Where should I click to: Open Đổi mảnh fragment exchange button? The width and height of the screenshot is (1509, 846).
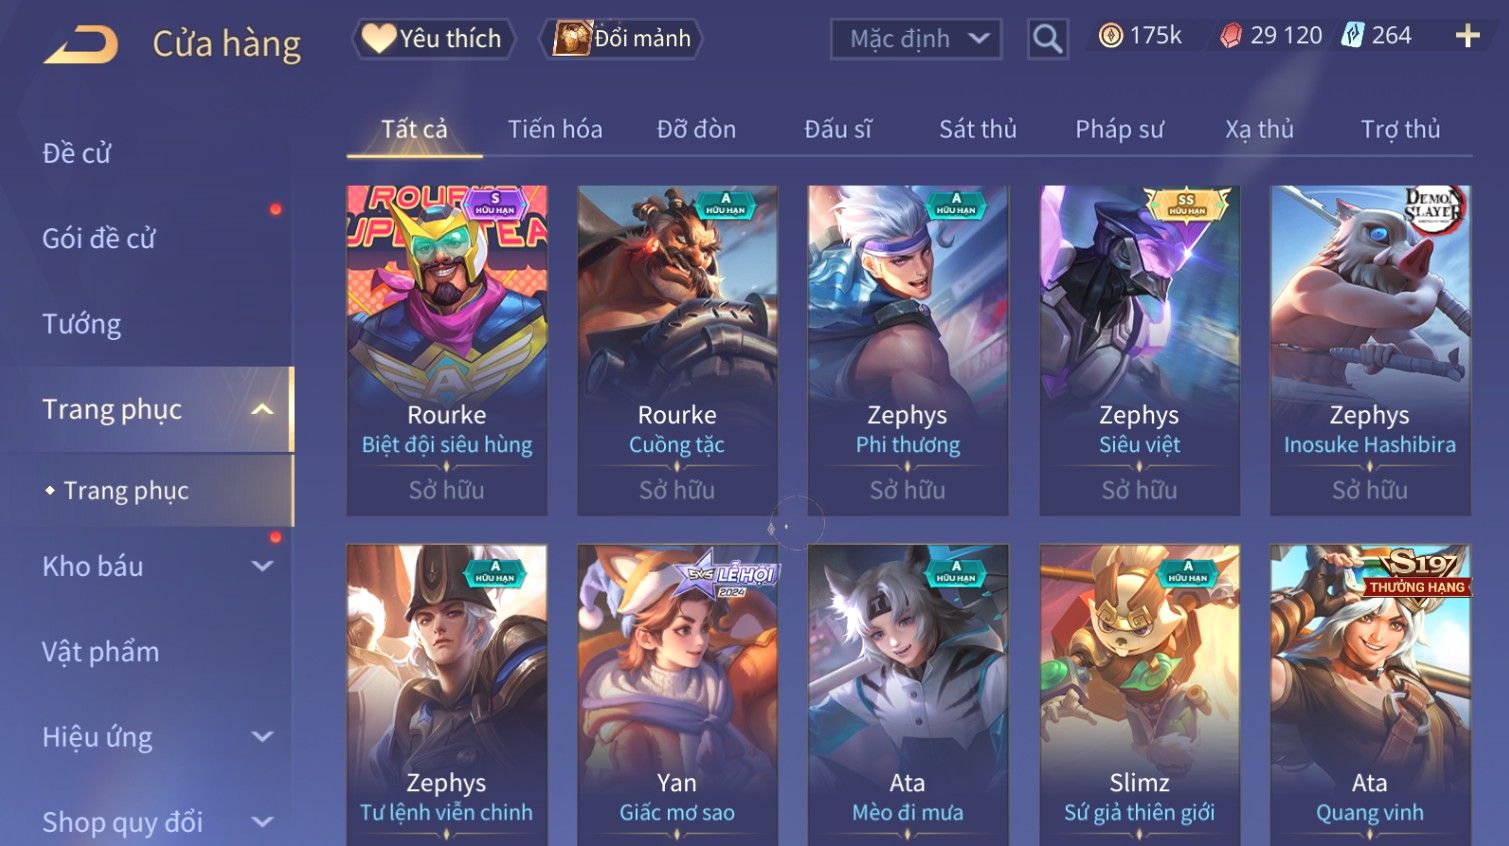coord(621,39)
